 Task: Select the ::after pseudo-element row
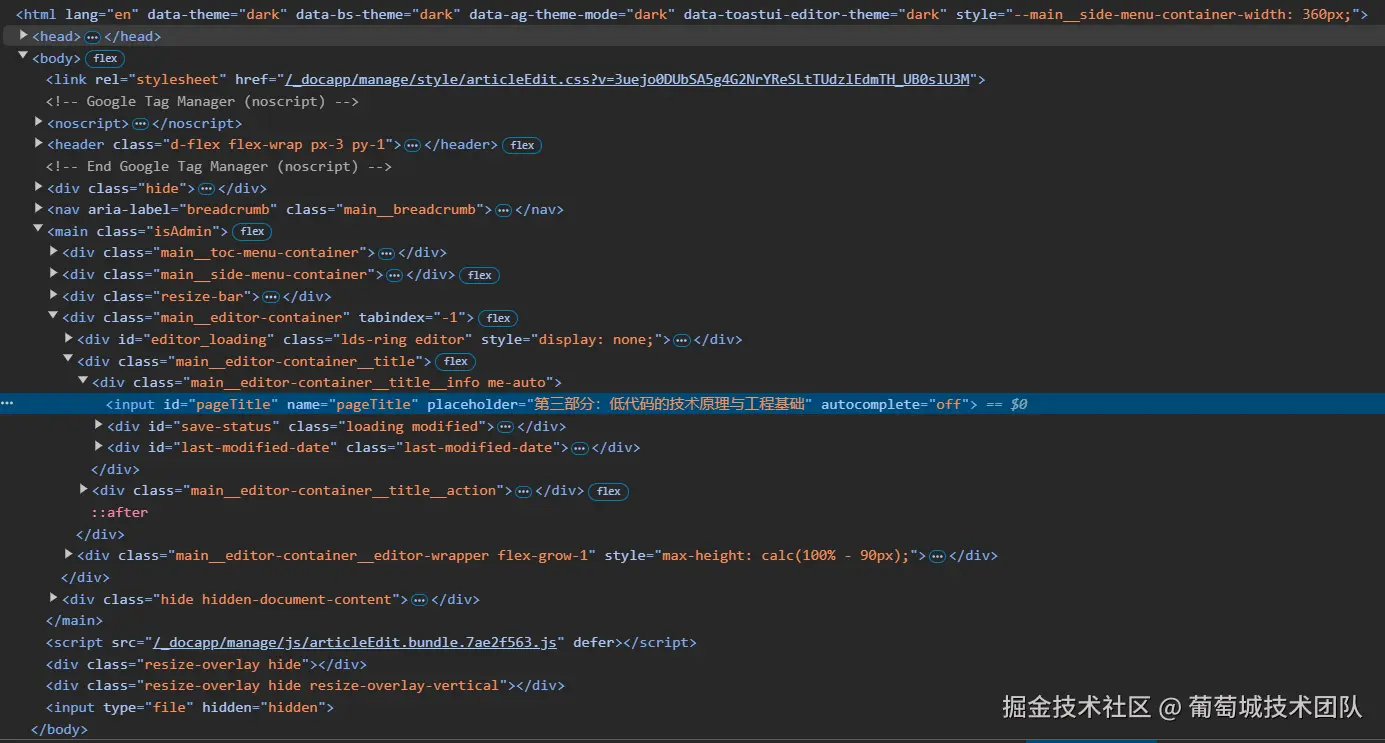tap(120, 512)
